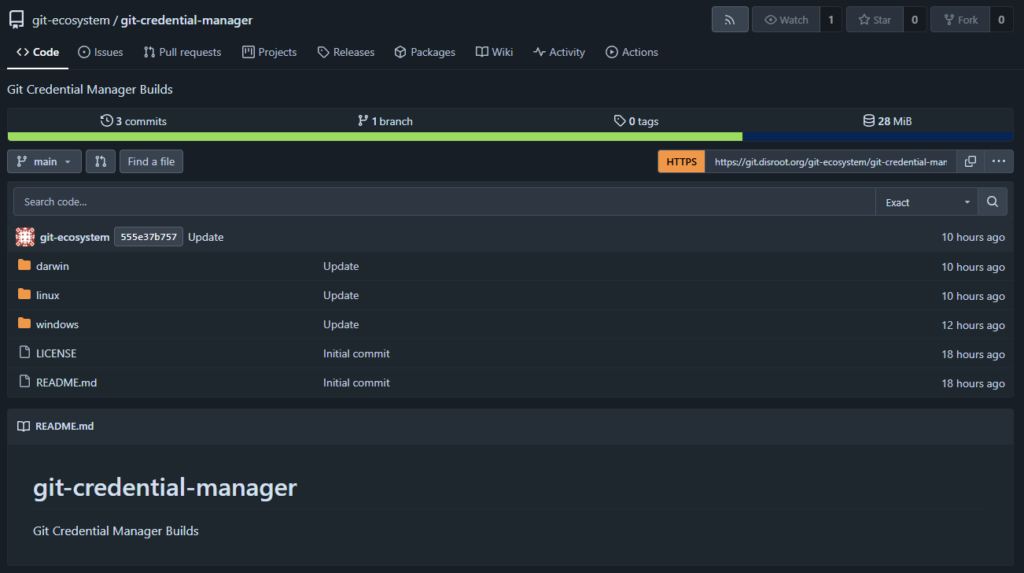
Task: Click the clone URL field
Action: [830, 161]
